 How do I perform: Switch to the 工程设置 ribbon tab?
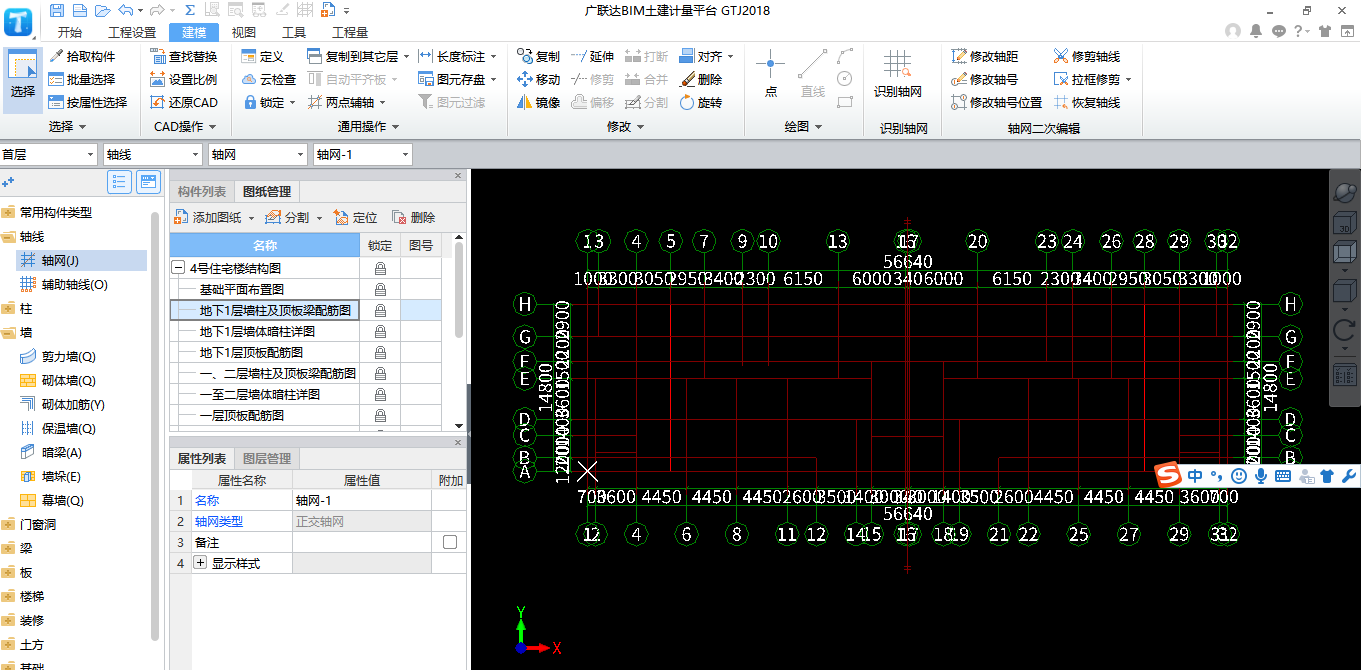[132, 32]
